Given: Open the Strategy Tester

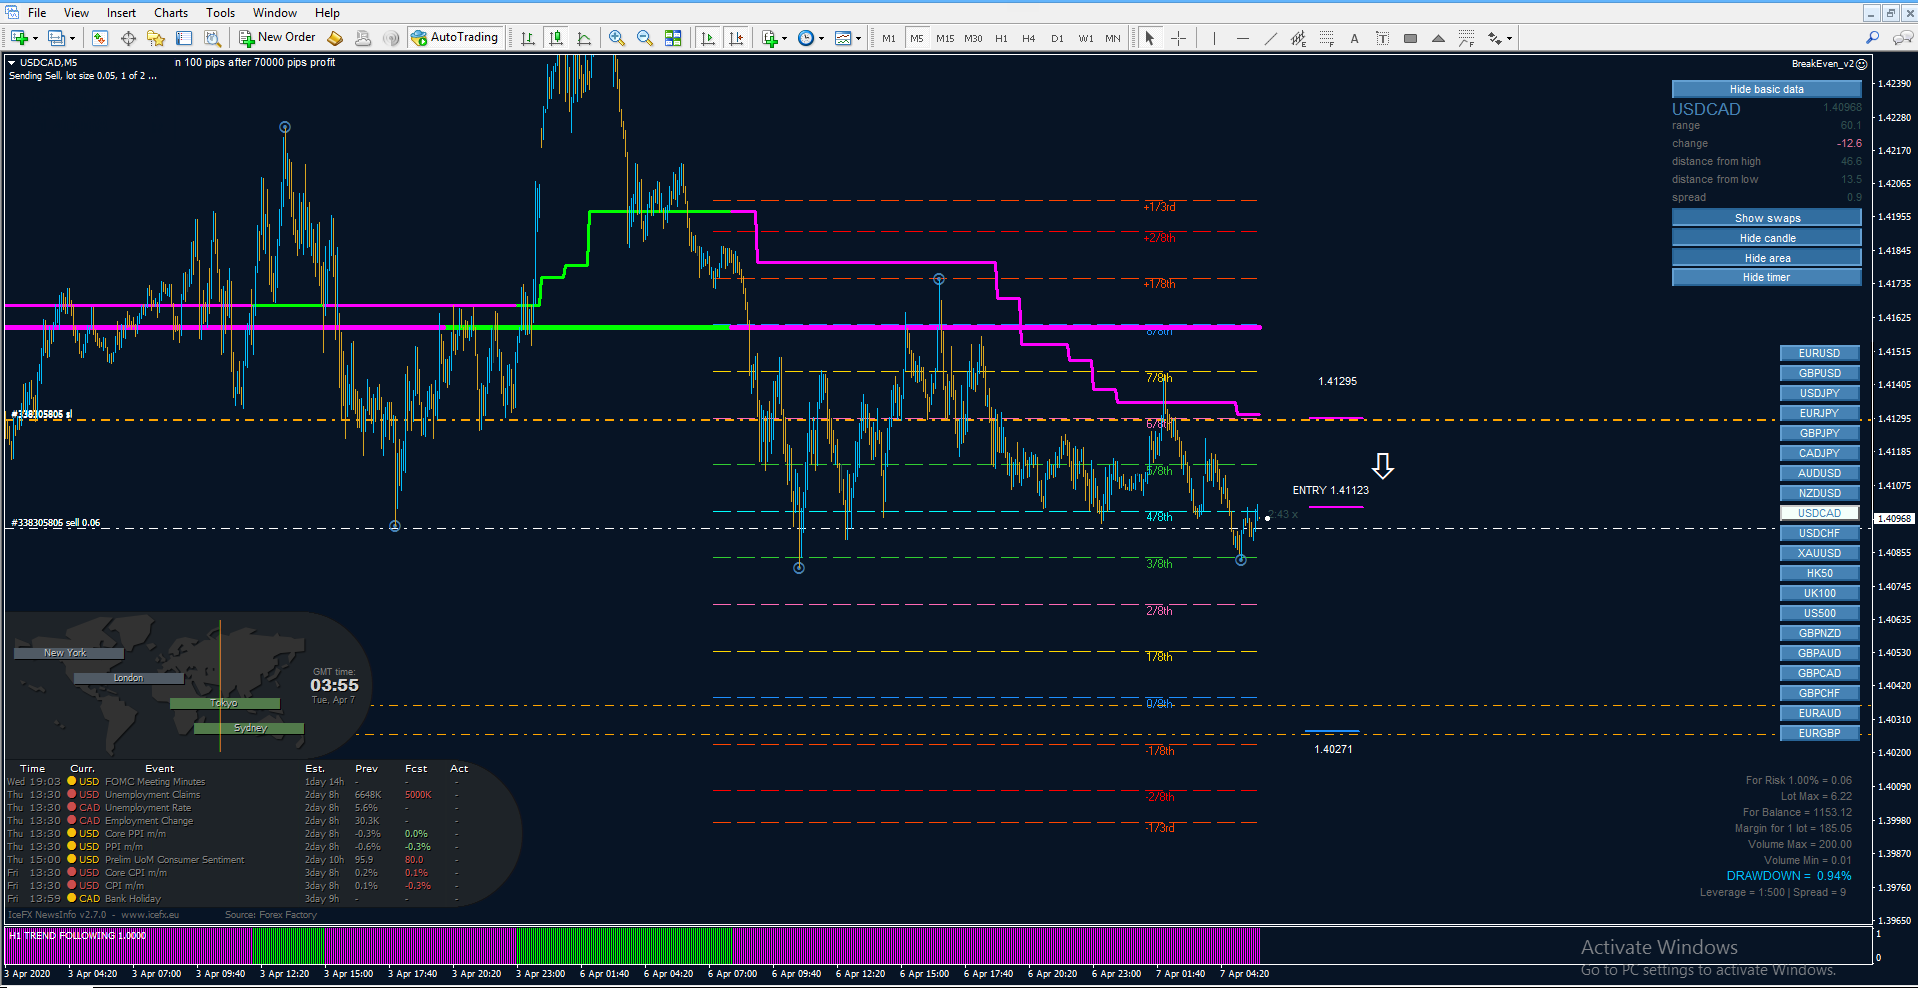Looking at the screenshot, I should pyautogui.click(x=212, y=38).
